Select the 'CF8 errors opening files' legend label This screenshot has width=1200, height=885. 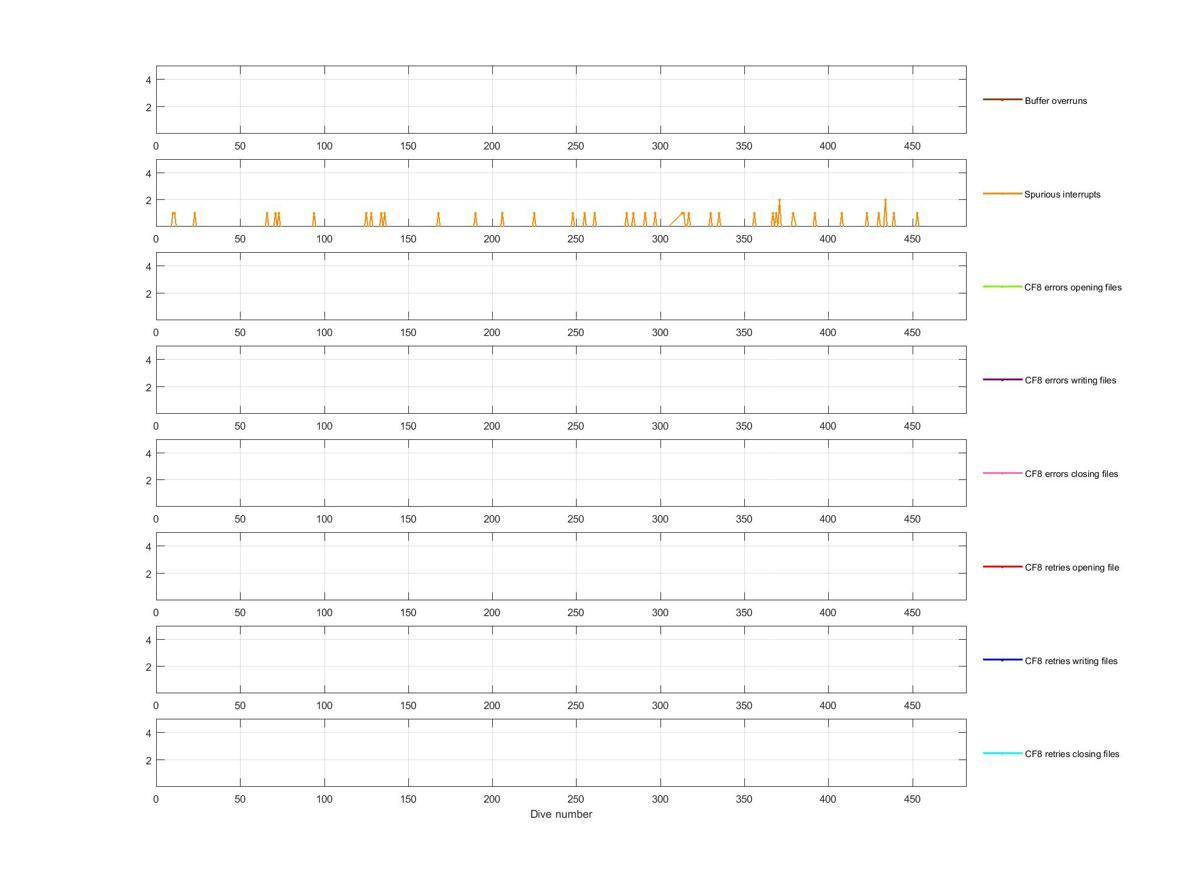pos(1073,287)
